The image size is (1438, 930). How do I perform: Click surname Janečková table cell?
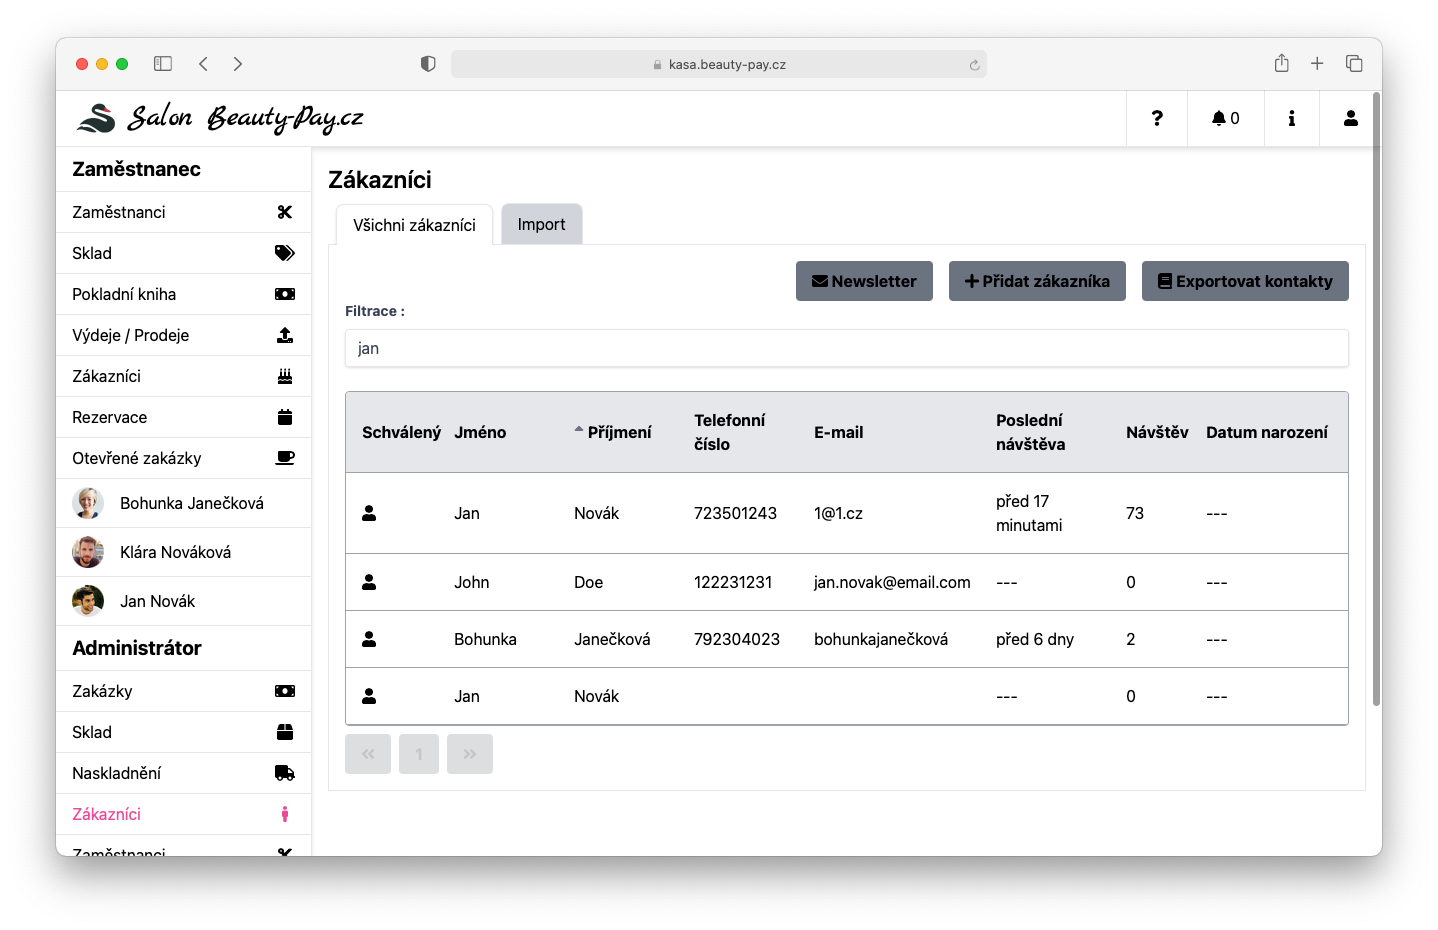612,639
